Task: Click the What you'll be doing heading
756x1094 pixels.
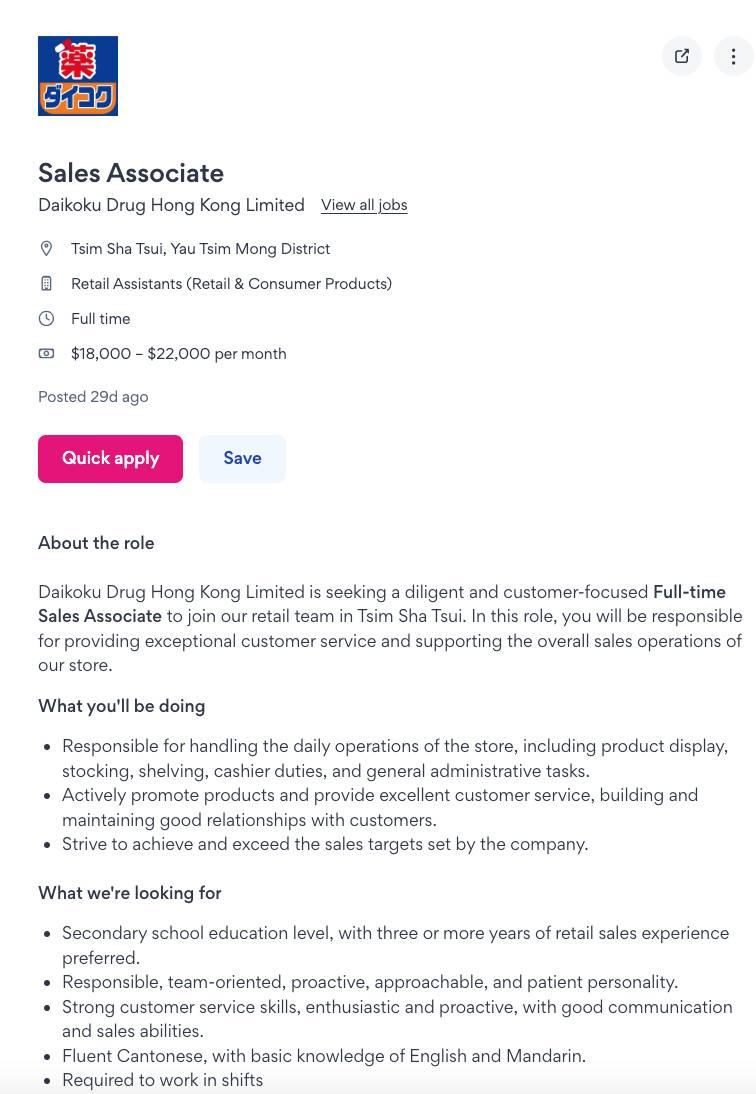Action: [x=121, y=706]
